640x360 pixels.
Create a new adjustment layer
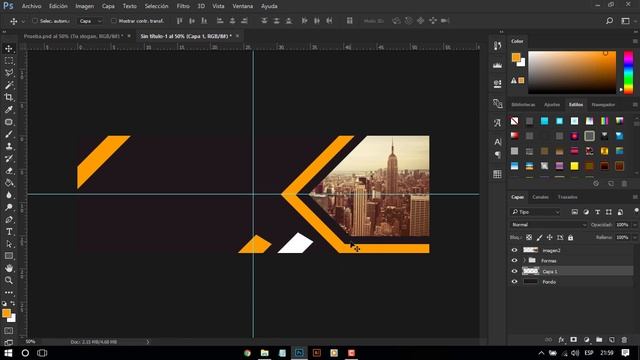(x=587, y=340)
